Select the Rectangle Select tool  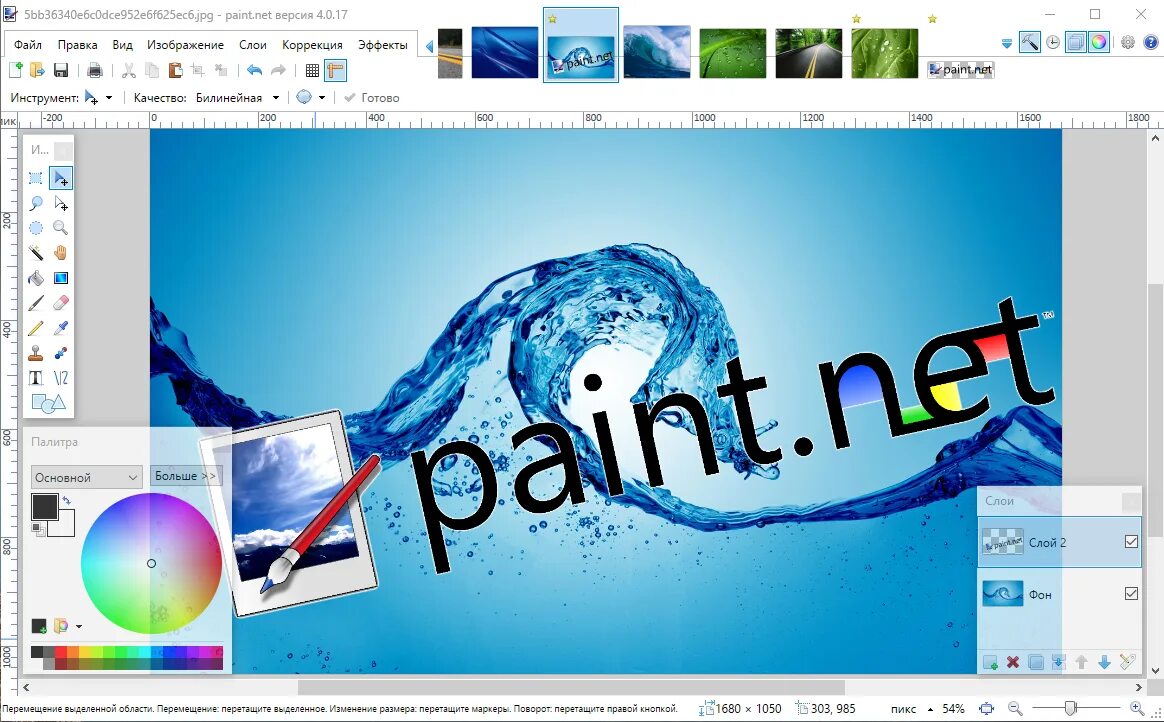36,178
